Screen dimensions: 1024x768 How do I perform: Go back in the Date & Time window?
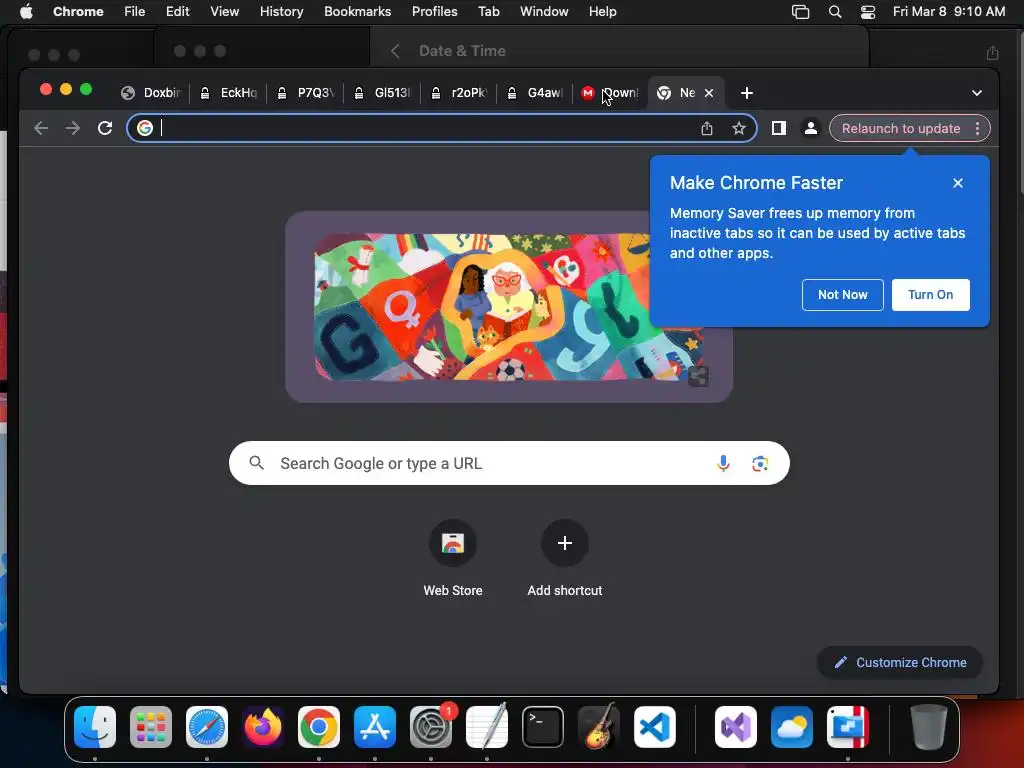coord(395,51)
